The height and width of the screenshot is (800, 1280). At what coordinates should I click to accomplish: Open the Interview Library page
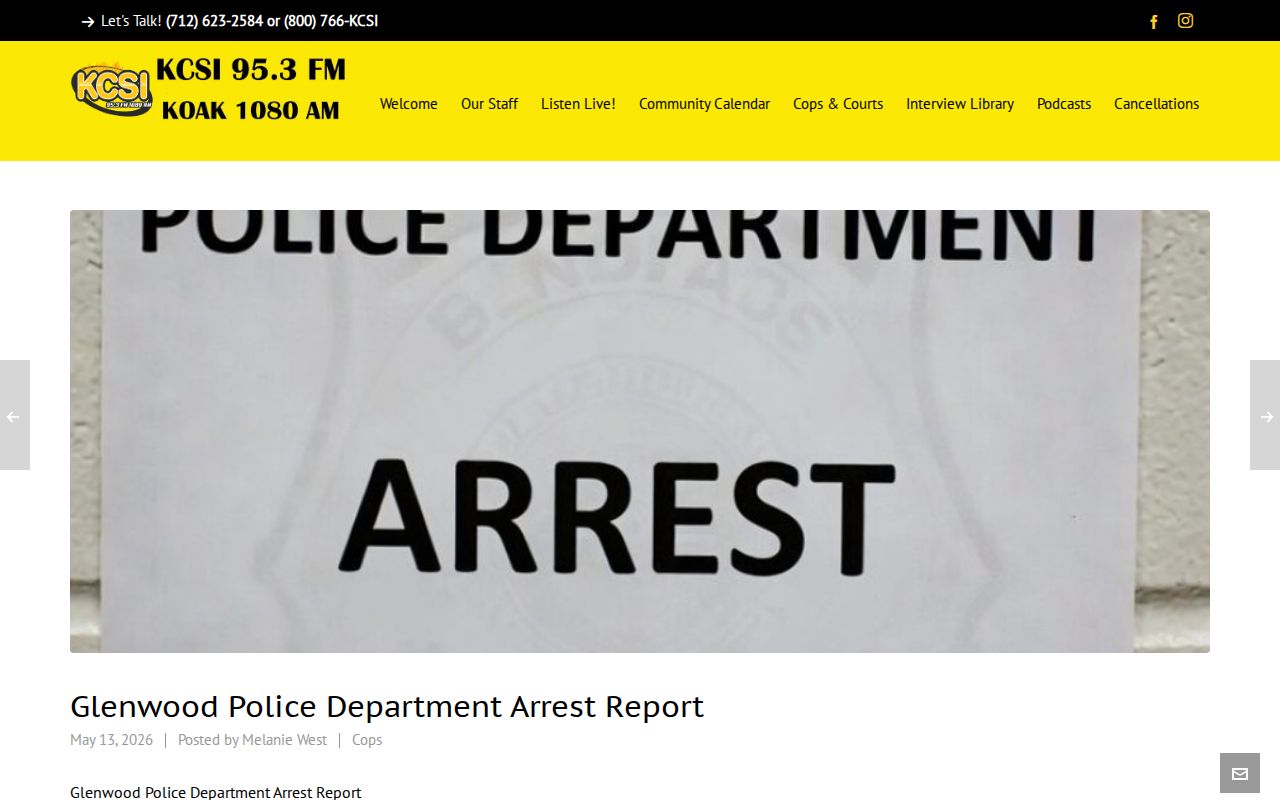coord(960,104)
